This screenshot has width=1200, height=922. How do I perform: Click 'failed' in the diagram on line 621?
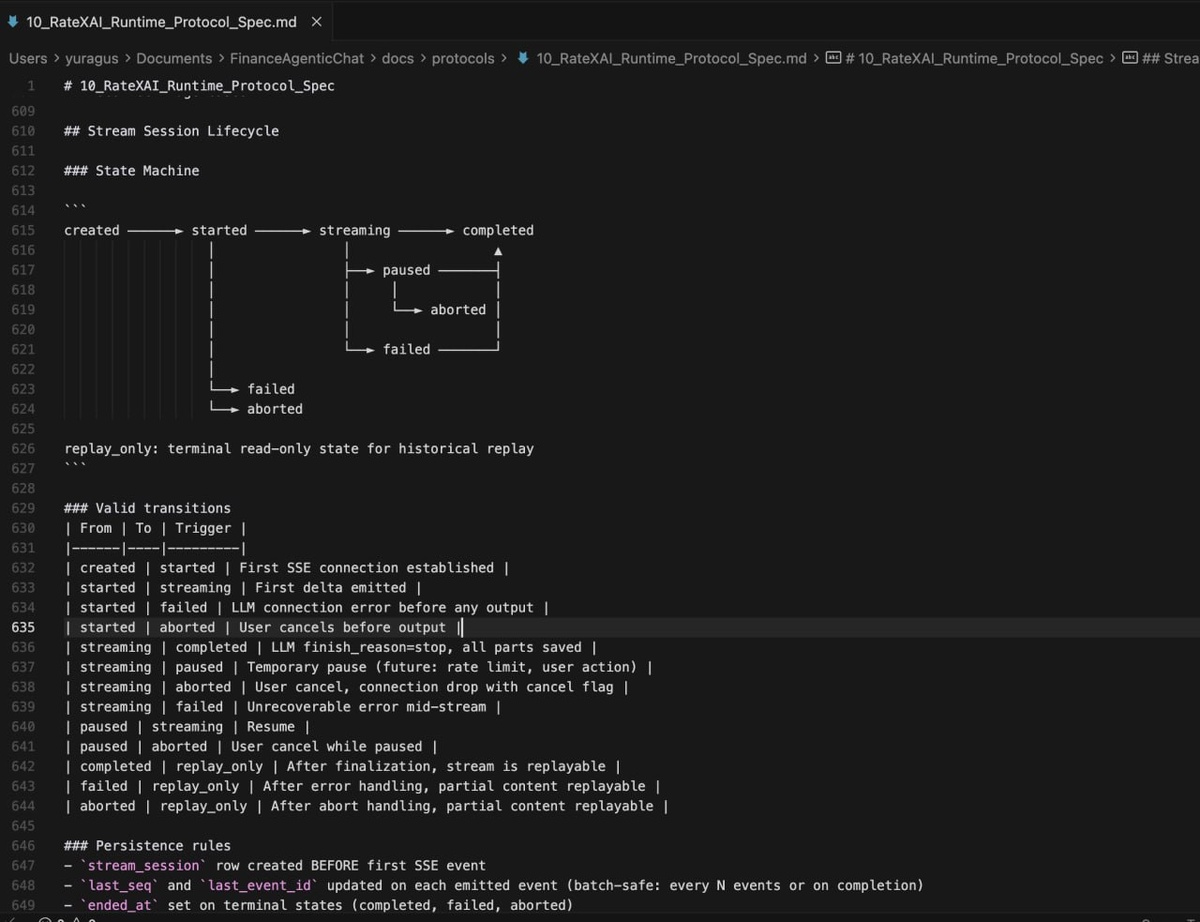coord(406,349)
